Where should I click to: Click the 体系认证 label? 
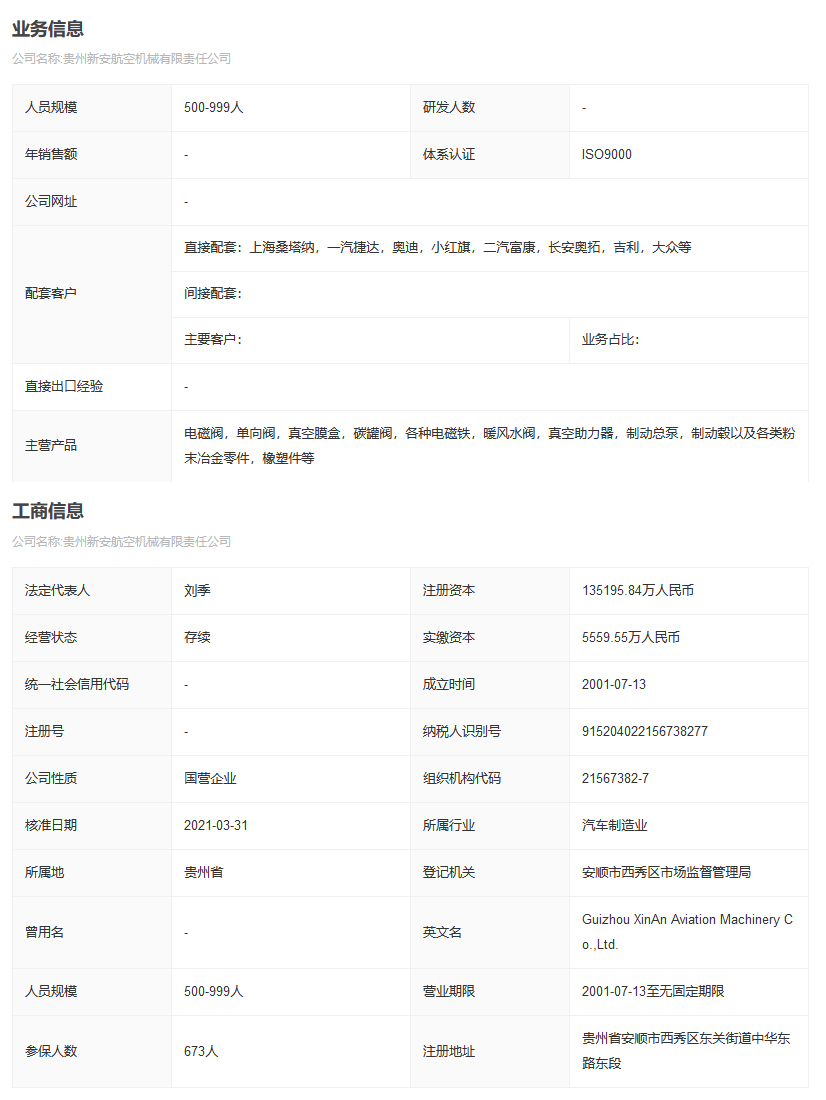pos(448,154)
